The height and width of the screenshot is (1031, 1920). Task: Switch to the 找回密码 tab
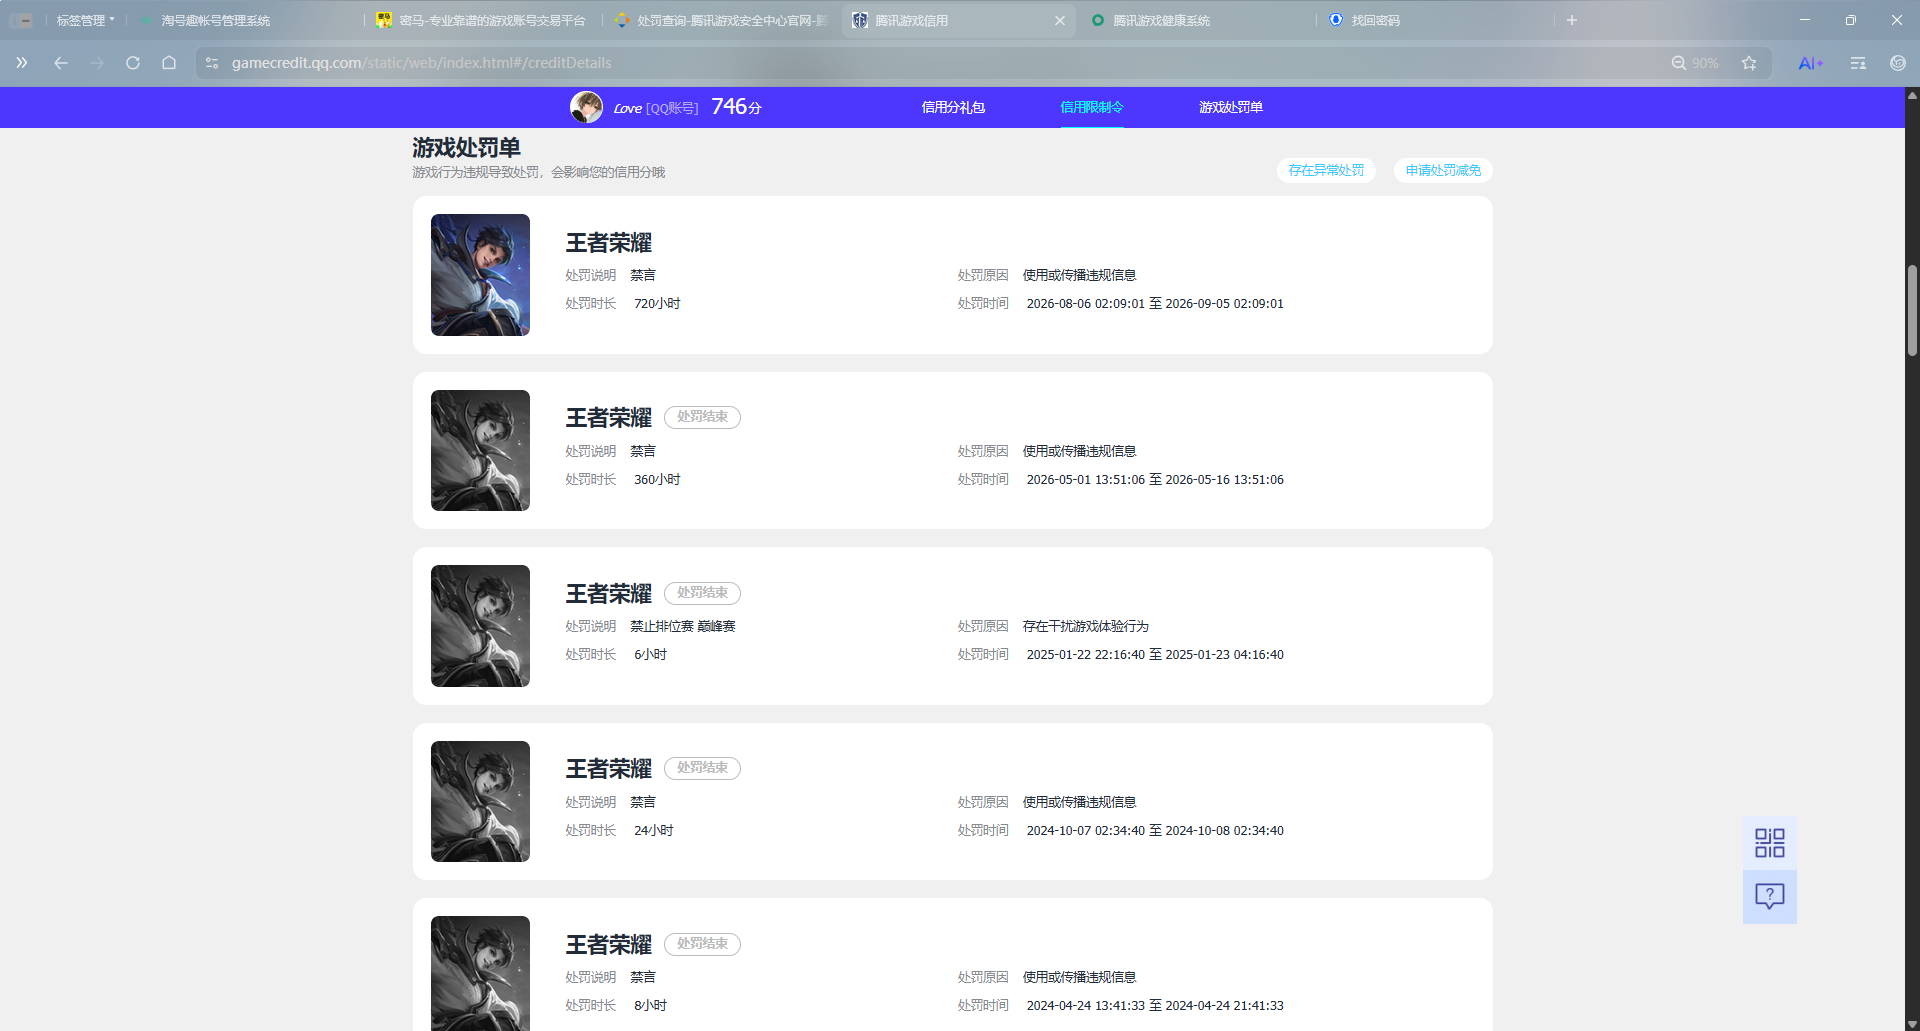tap(1436, 20)
